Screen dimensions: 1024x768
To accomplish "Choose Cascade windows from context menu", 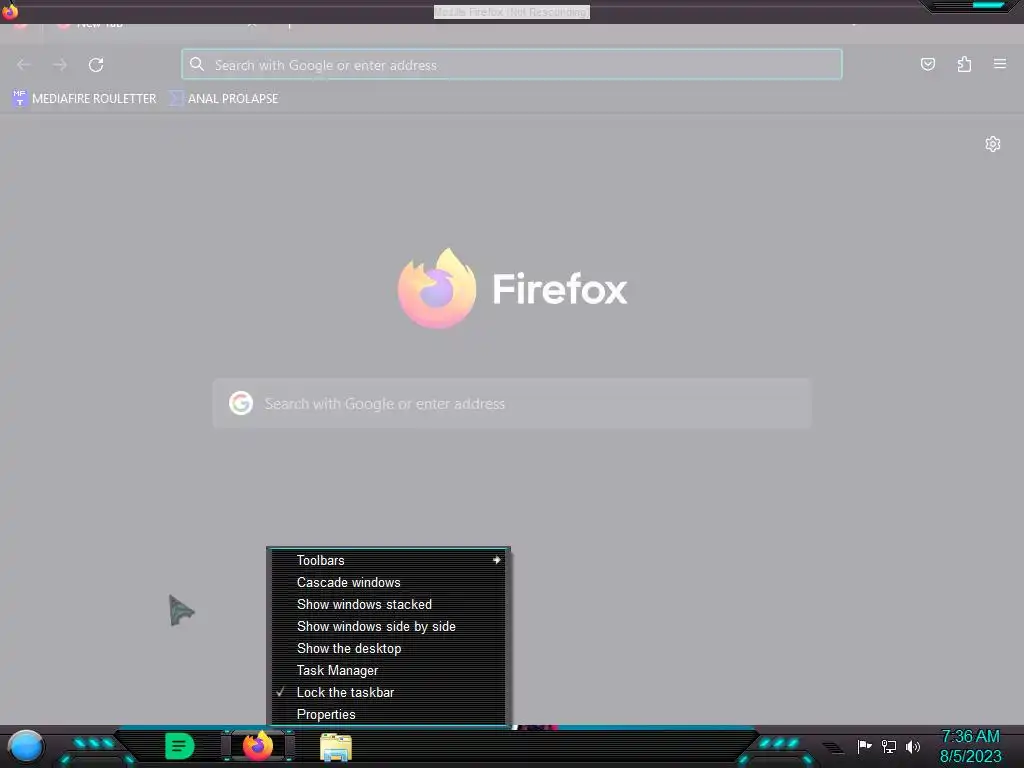I will (389, 583).
